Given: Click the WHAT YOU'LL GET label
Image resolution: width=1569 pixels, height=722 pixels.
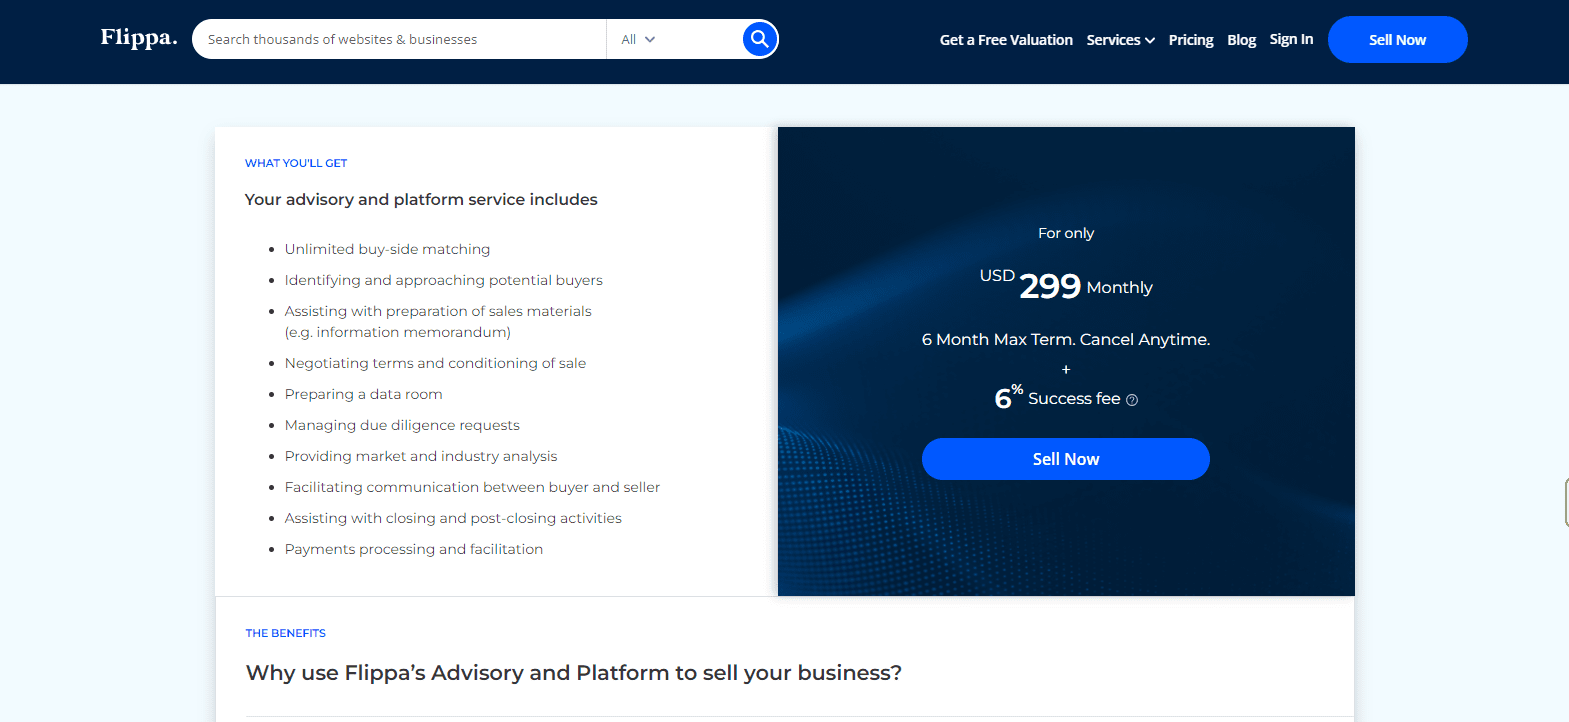Looking at the screenshot, I should point(296,163).
